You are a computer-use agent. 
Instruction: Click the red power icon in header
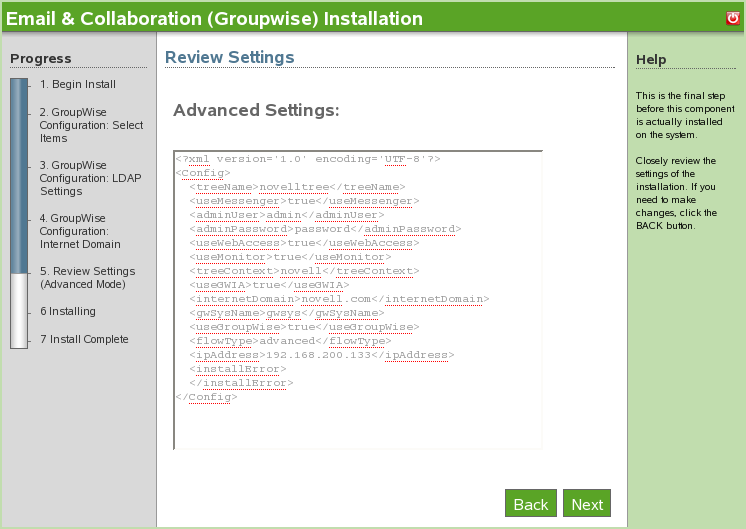733,18
